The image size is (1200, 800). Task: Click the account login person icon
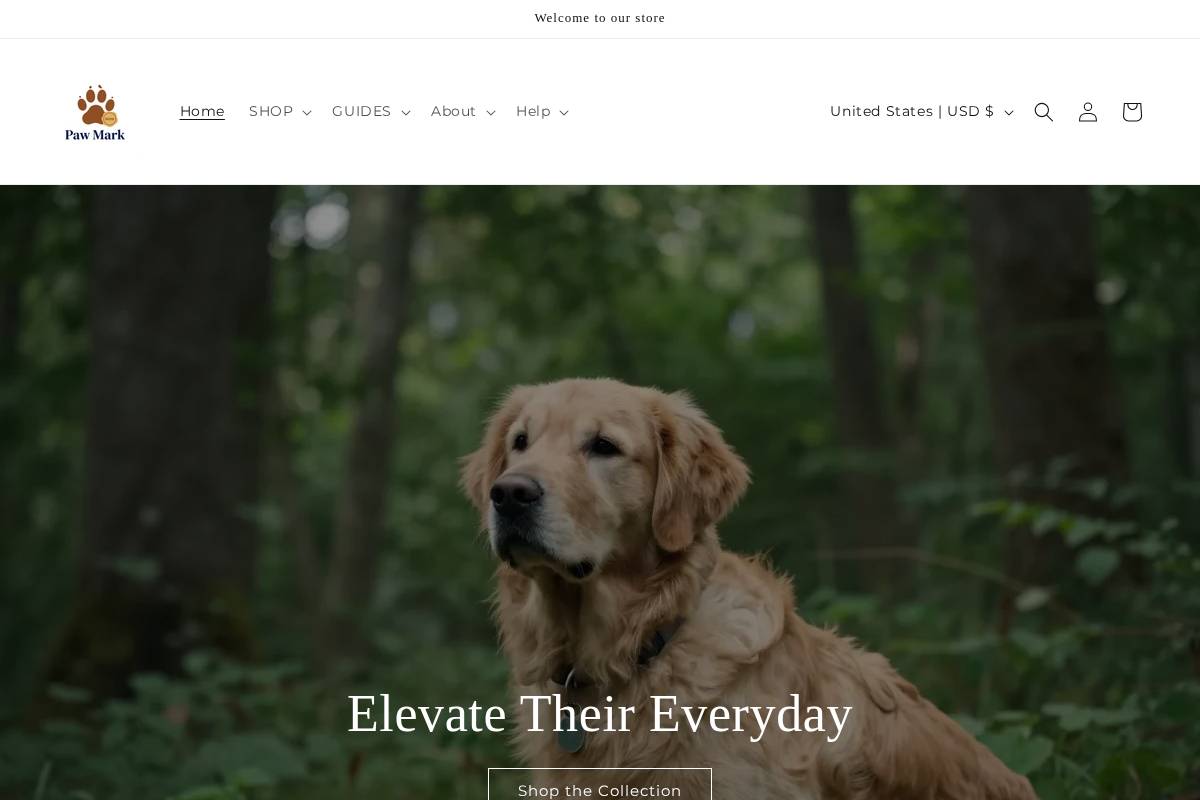pyautogui.click(x=1087, y=112)
